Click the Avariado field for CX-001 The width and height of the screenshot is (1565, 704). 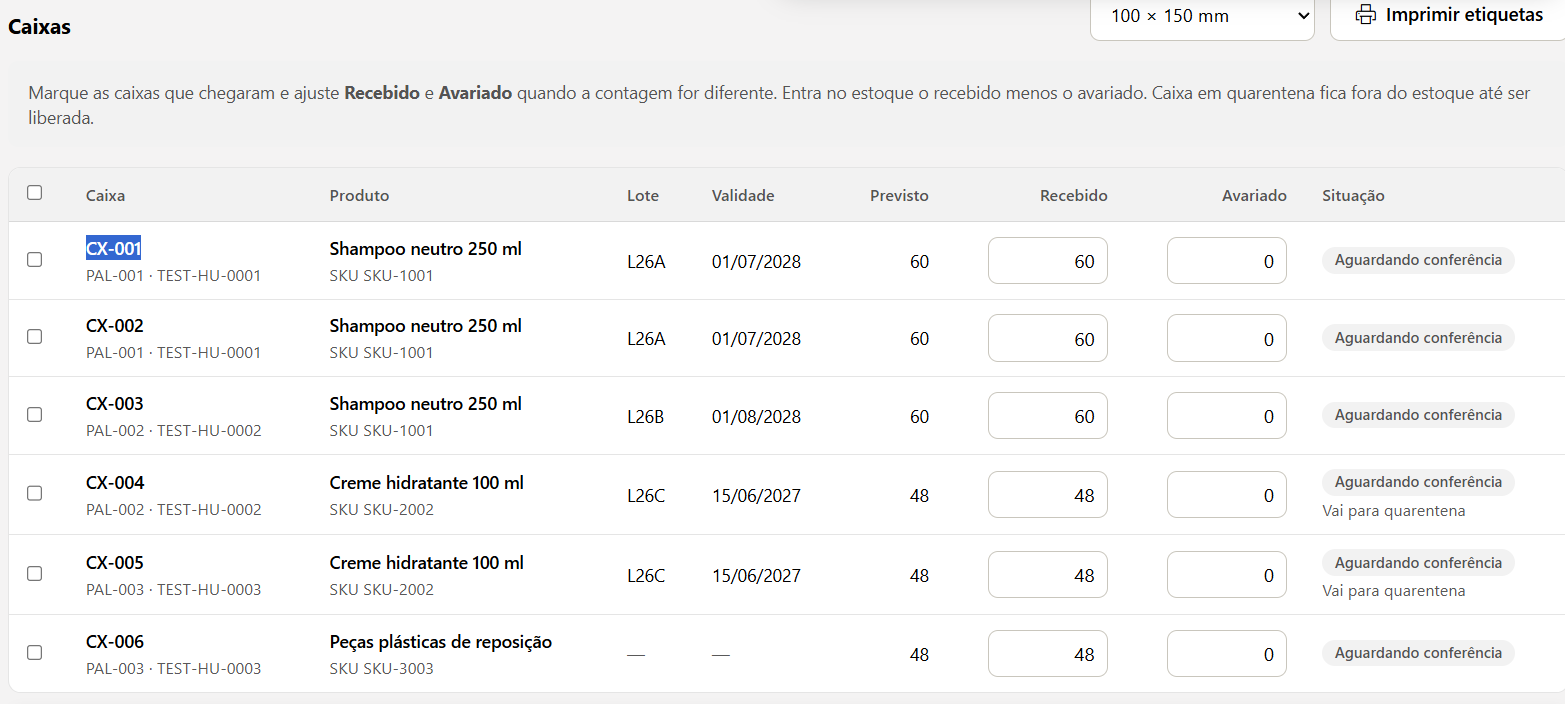pyautogui.click(x=1227, y=261)
